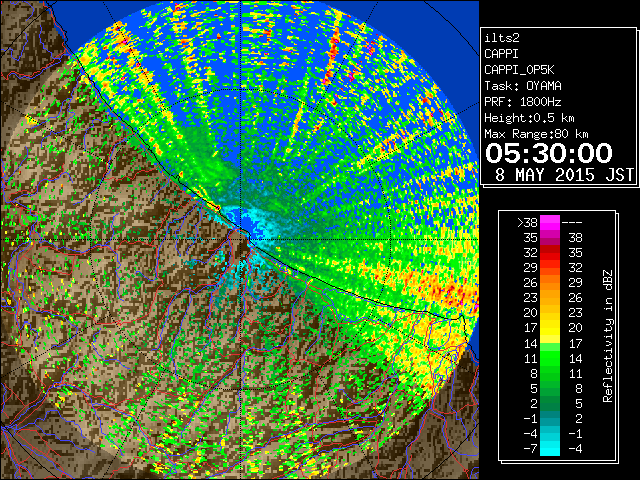Click the 05:30:00 timestamp

click(x=549, y=153)
